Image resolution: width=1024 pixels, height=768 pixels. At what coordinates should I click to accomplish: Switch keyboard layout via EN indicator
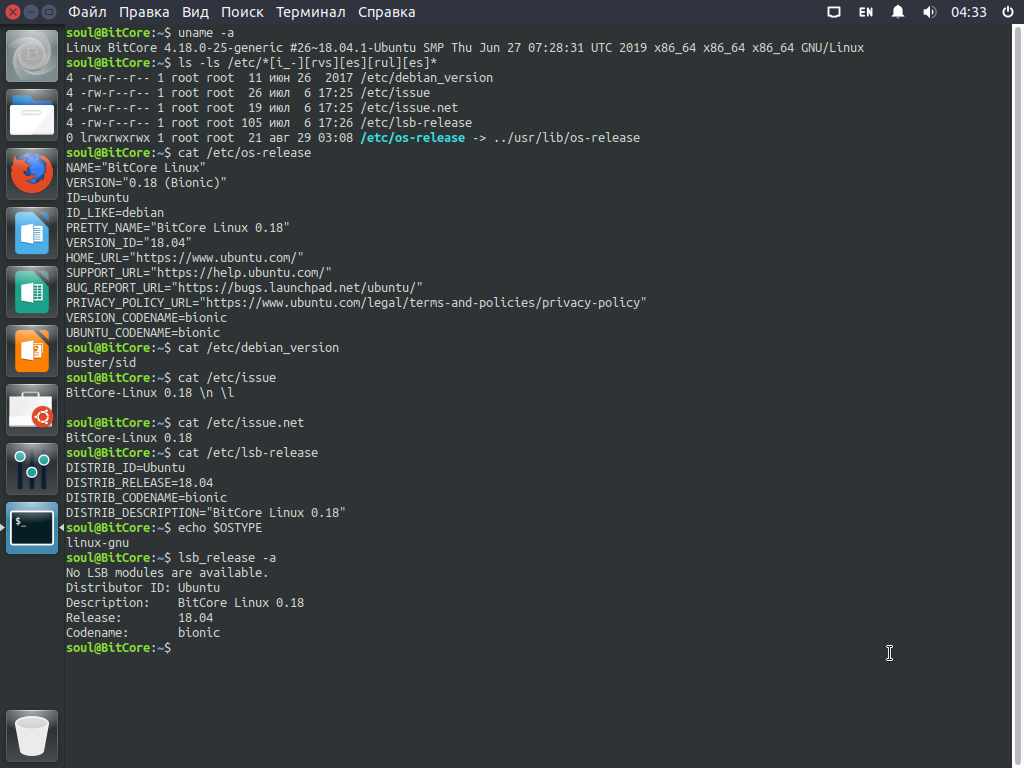click(865, 12)
